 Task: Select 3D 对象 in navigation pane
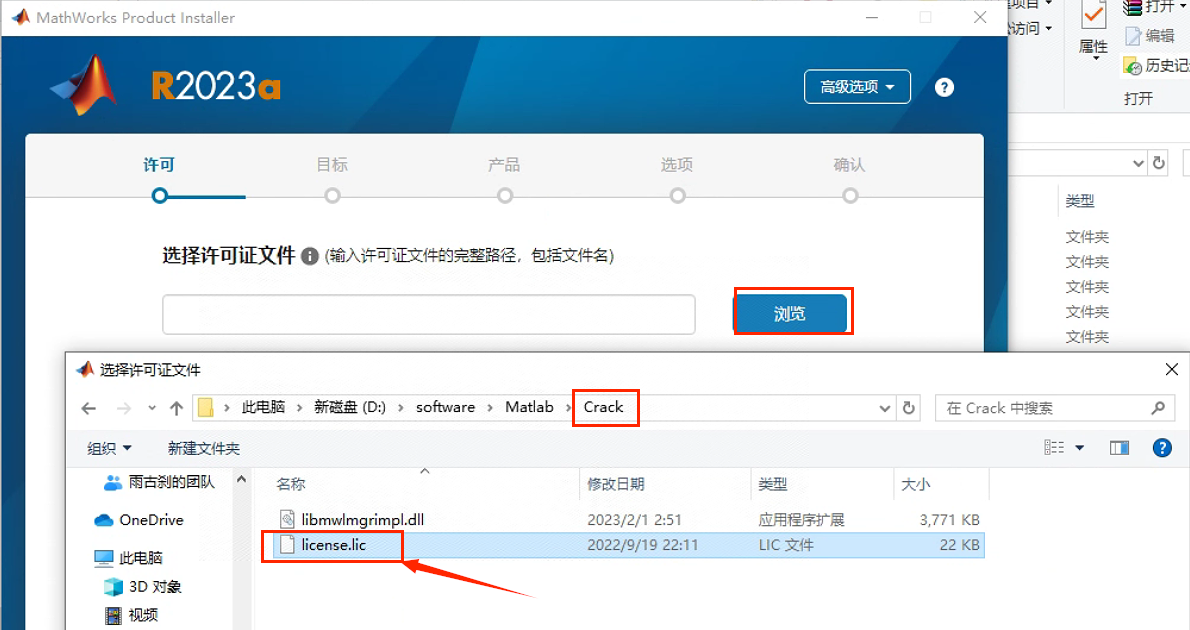point(143,587)
